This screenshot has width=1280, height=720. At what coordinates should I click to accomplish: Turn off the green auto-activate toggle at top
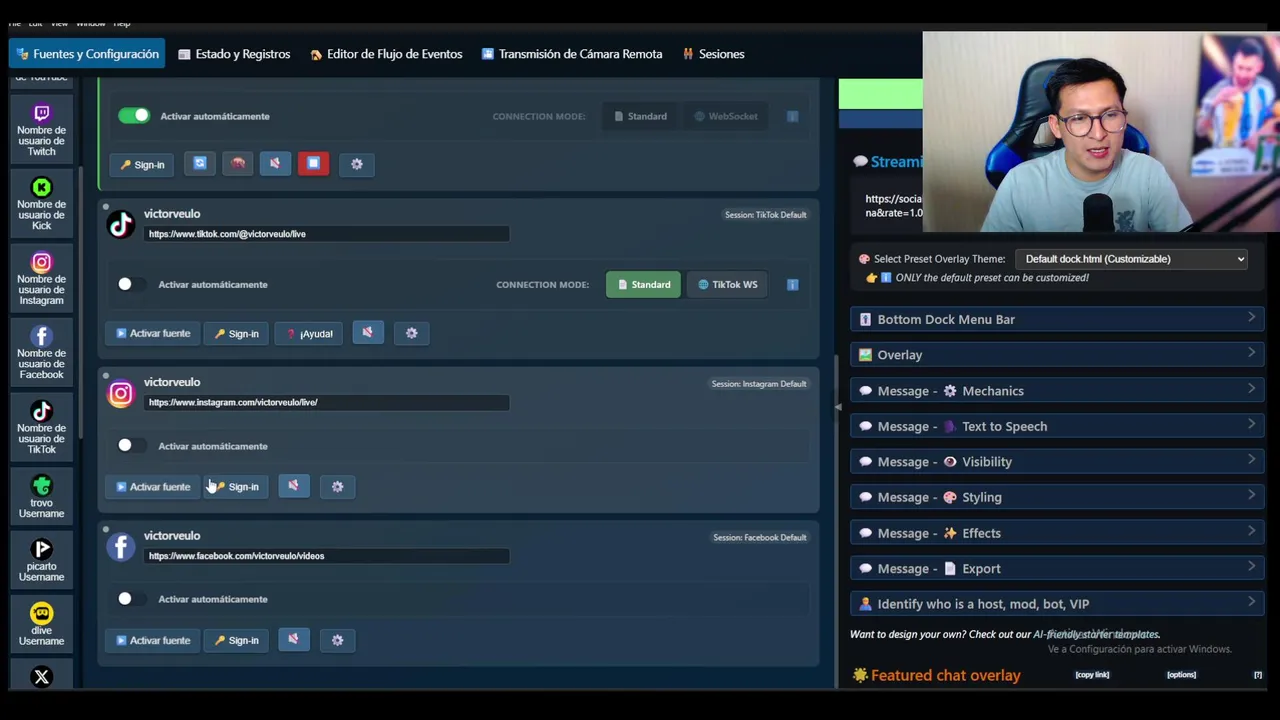click(134, 116)
